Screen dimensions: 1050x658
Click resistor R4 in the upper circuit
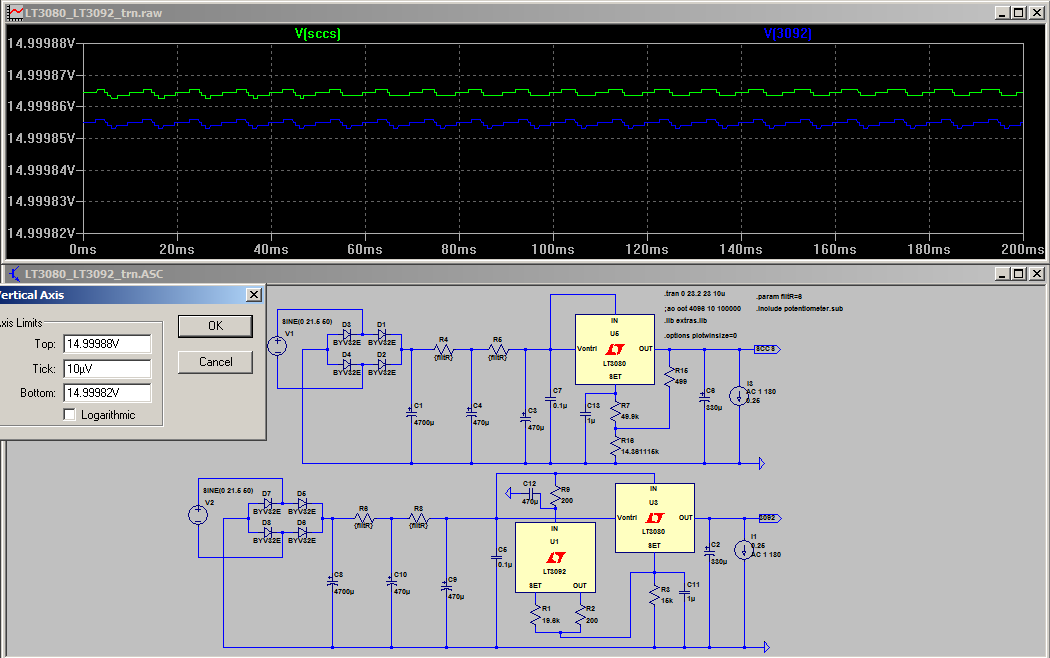443,349
